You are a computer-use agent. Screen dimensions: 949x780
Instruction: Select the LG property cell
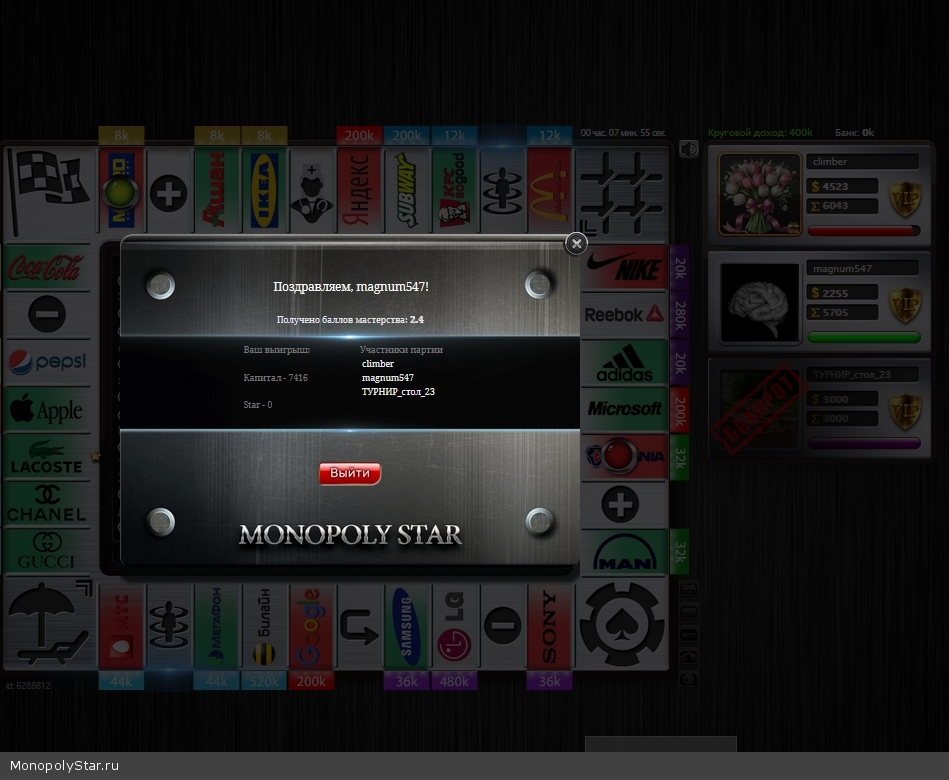click(x=455, y=627)
